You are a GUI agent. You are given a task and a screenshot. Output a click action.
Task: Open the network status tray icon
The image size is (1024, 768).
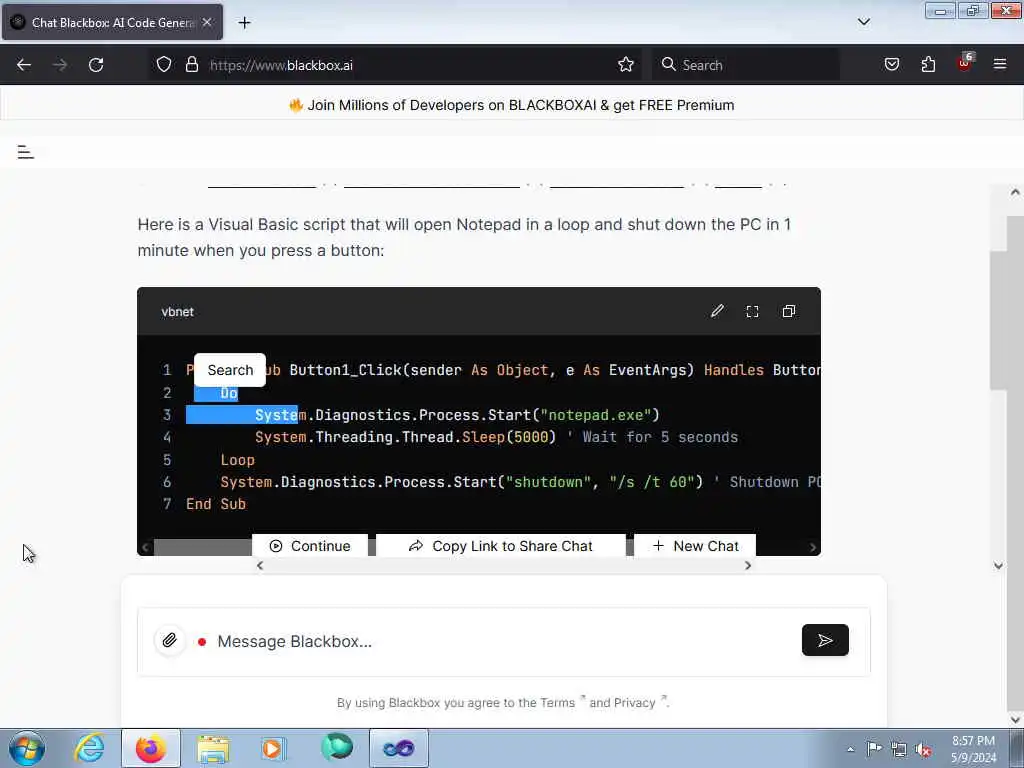(899, 749)
